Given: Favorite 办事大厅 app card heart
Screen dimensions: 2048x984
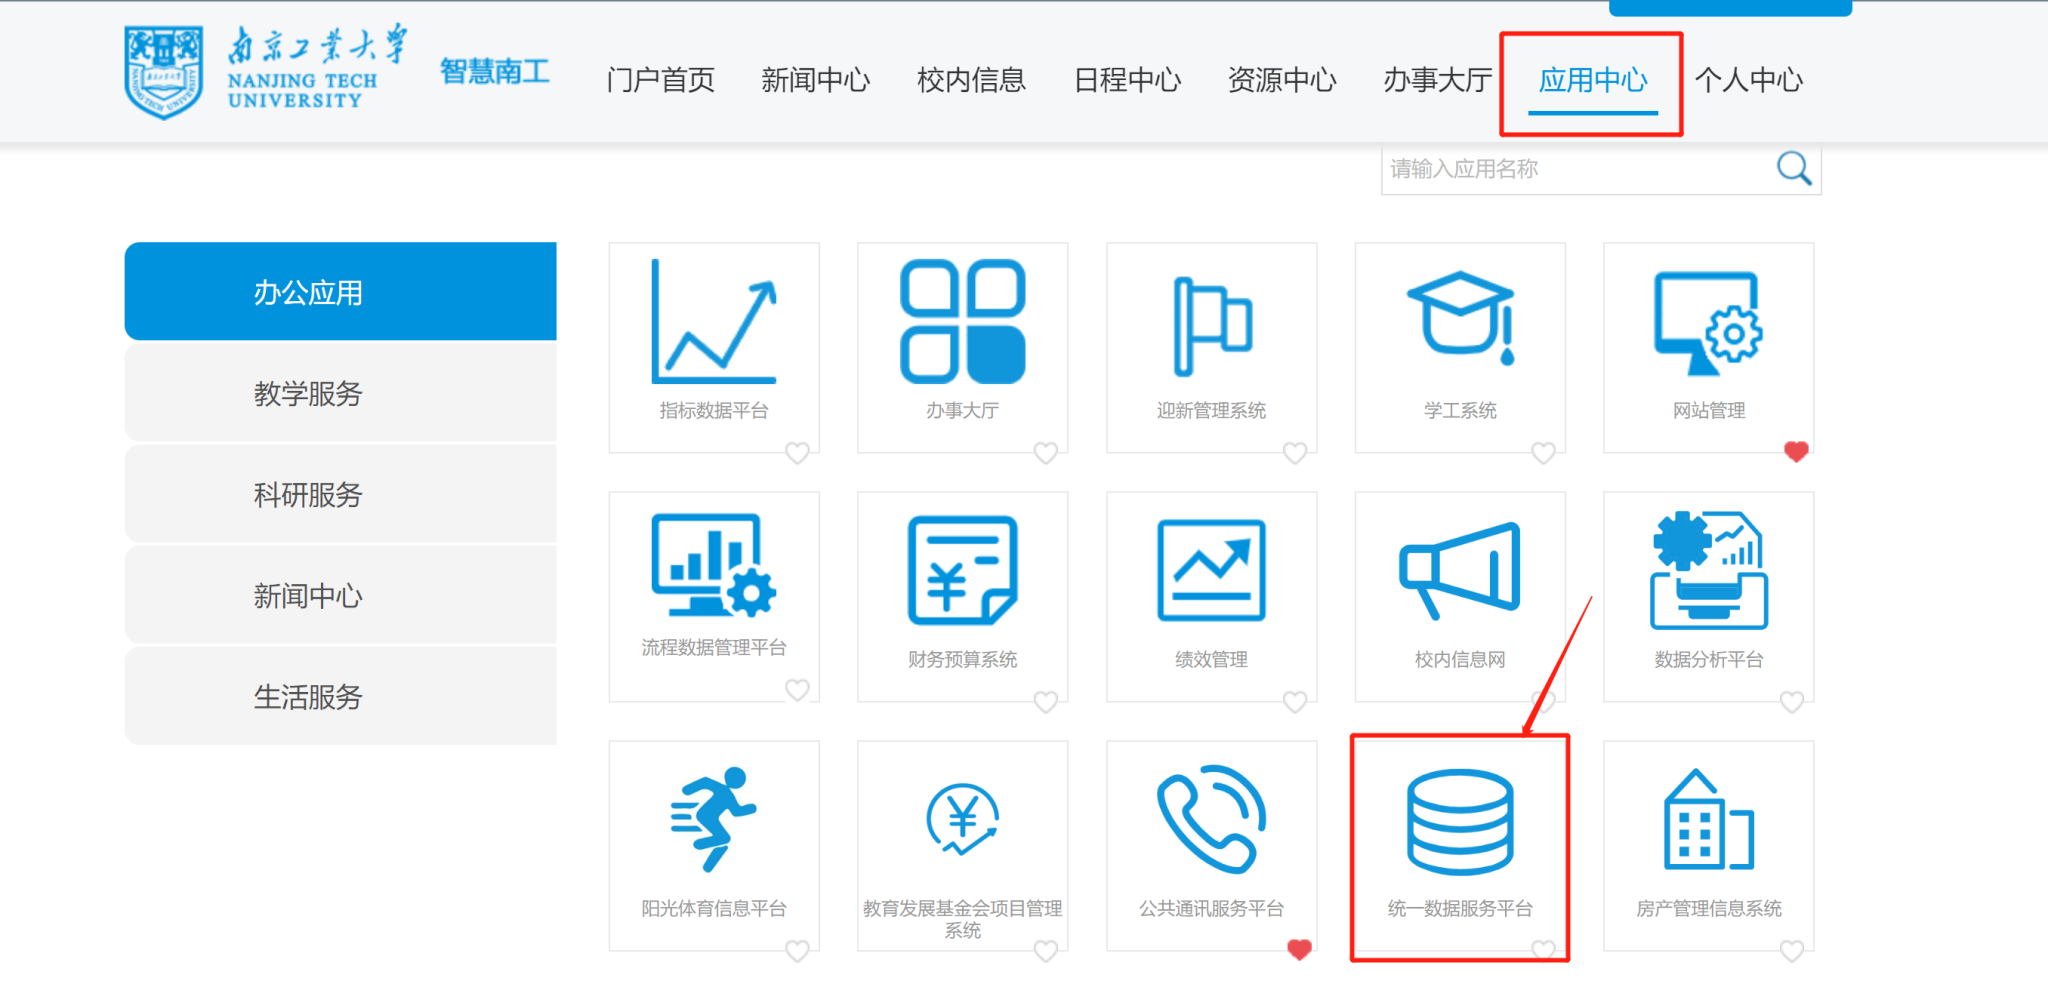Looking at the screenshot, I should (x=1046, y=453).
